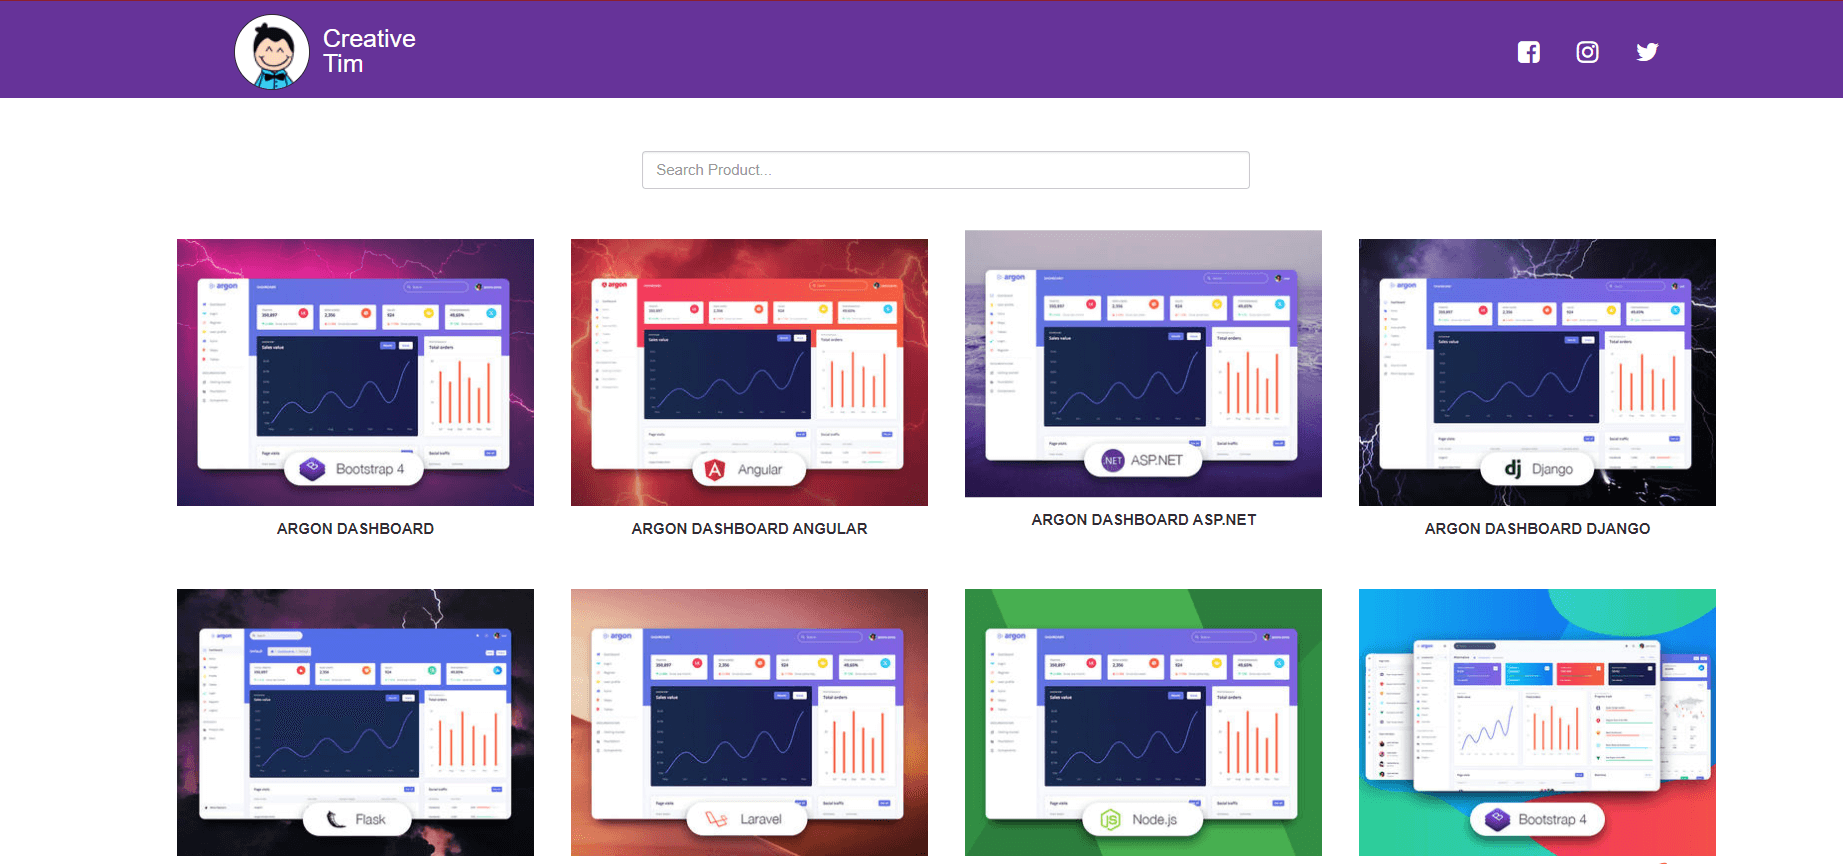Click the Angular logo badge
Image resolution: width=1843 pixels, height=864 pixels.
click(749, 469)
